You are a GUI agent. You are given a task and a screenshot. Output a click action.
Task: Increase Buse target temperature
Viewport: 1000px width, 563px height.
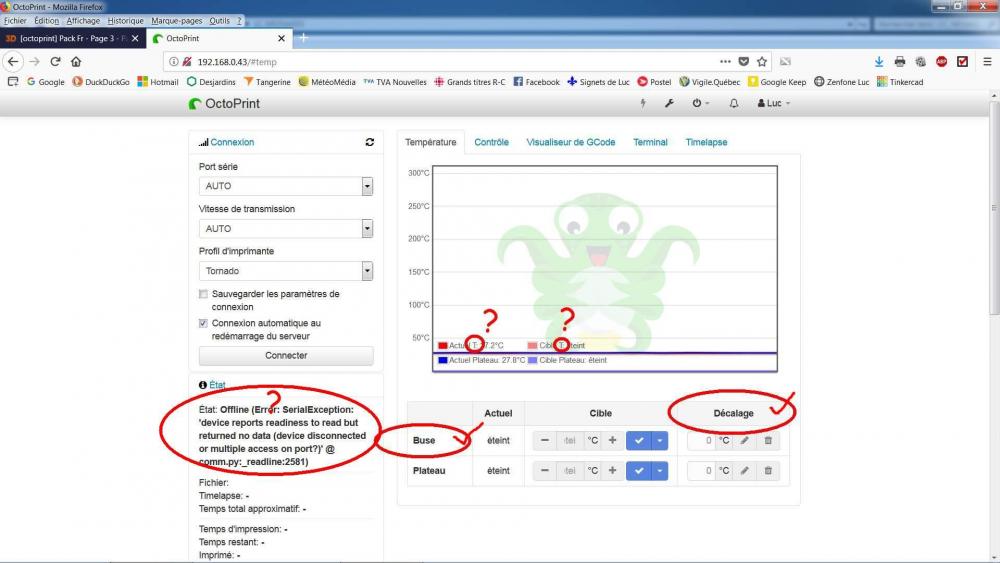612,441
